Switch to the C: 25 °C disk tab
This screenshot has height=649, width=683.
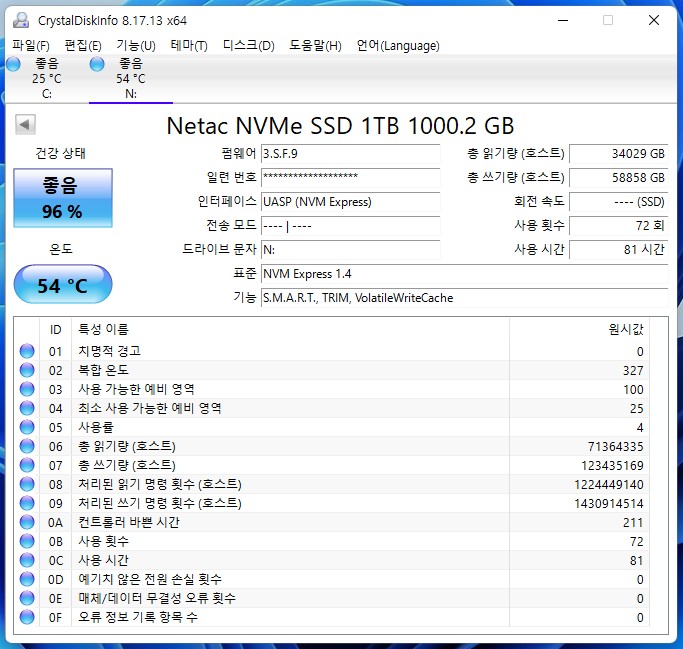pos(46,78)
